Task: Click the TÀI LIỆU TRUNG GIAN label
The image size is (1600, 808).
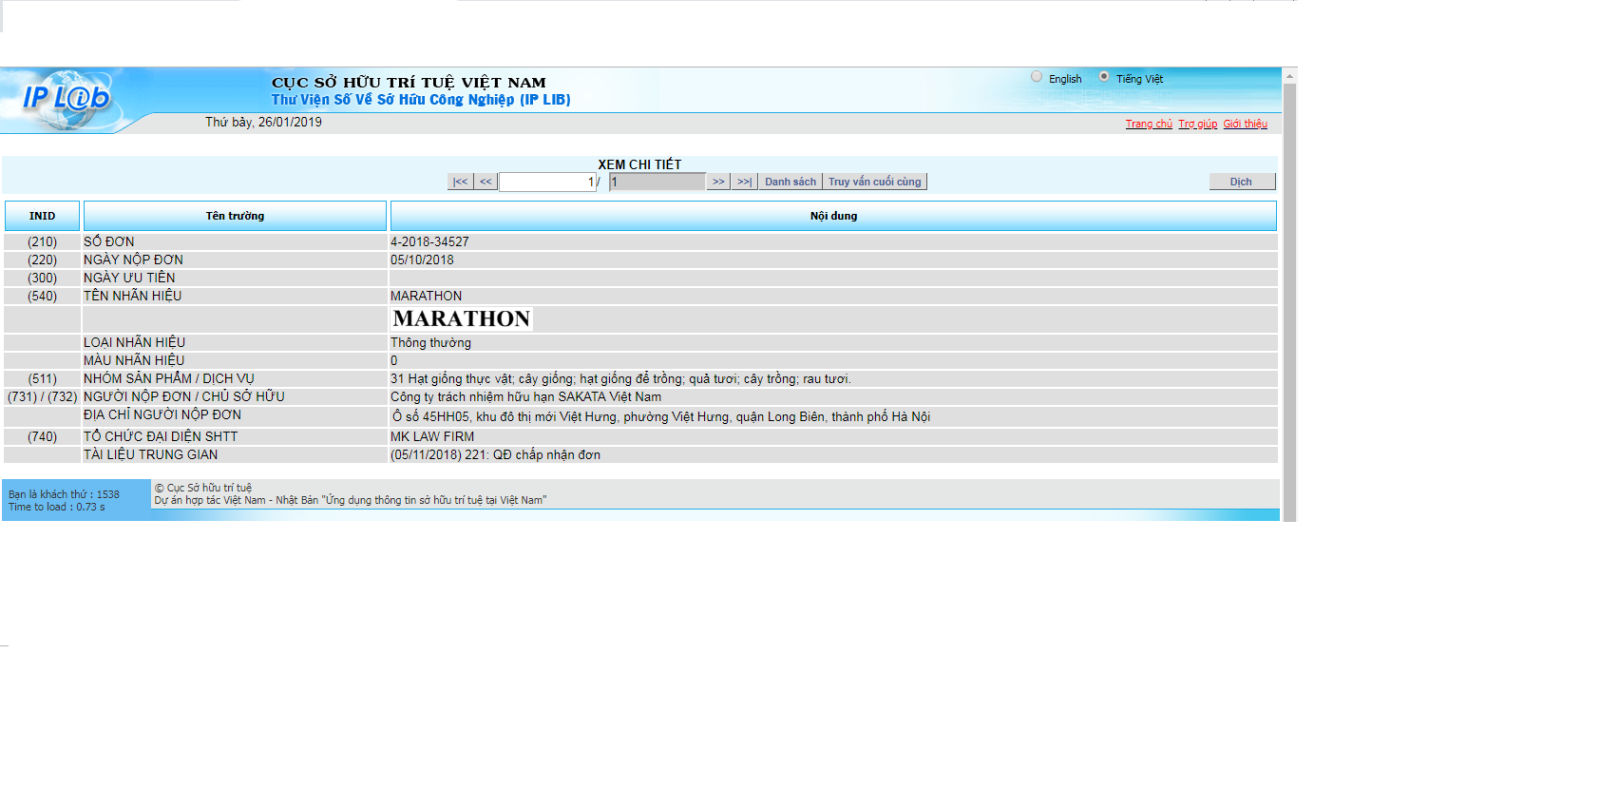Action: 151,455
